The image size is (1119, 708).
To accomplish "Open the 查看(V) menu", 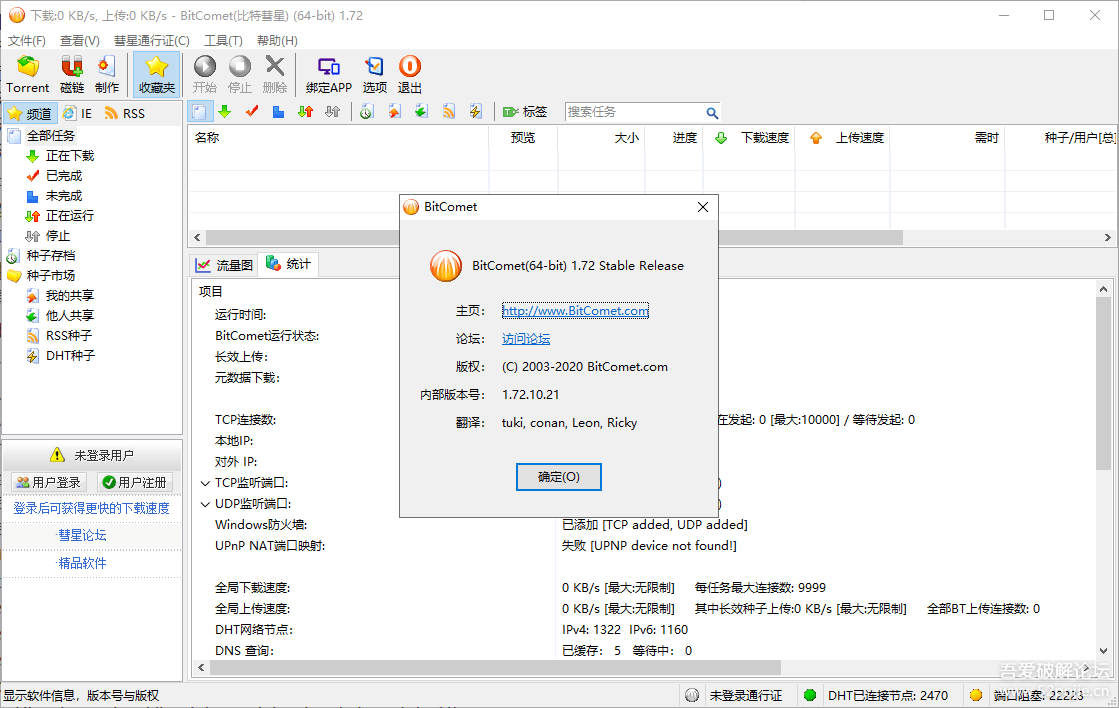I will (80, 41).
